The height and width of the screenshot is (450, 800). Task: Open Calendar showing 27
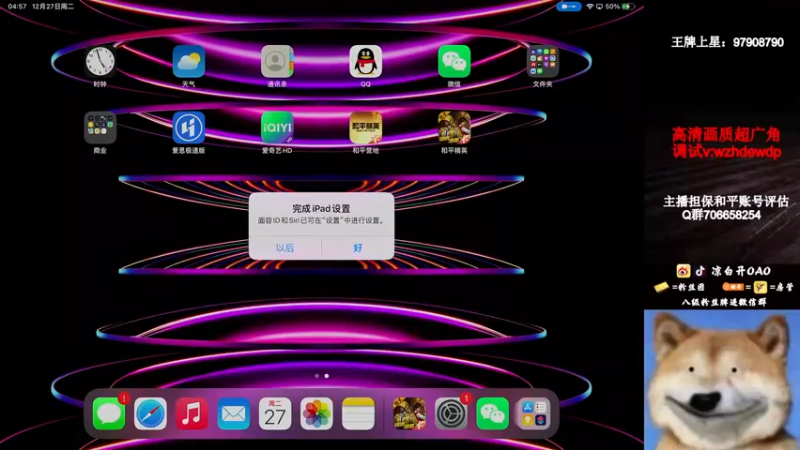coord(275,413)
